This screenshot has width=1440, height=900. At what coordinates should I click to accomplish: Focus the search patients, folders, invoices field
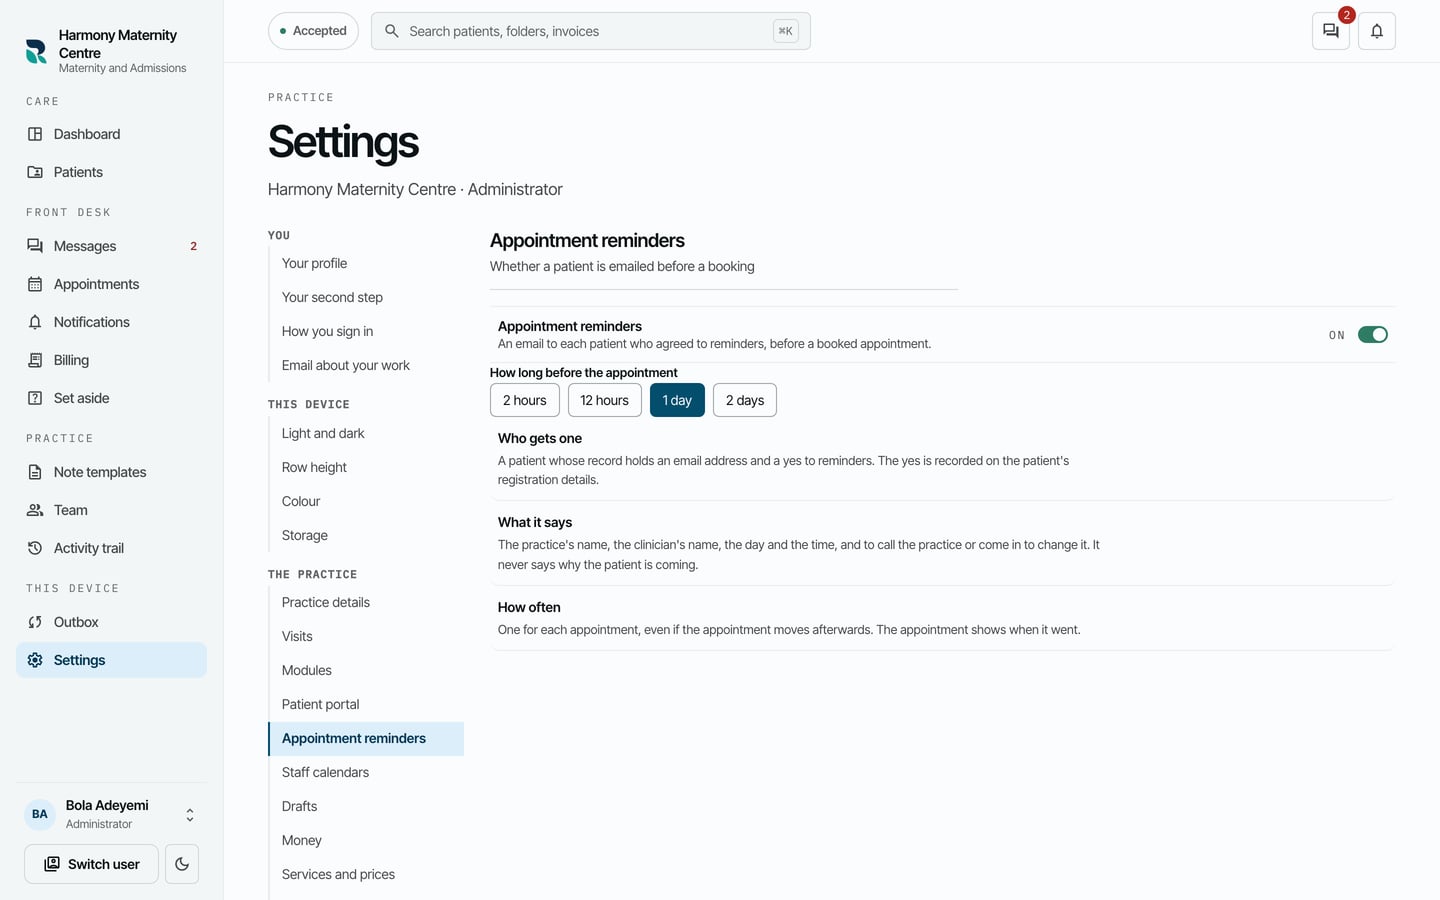[590, 31]
